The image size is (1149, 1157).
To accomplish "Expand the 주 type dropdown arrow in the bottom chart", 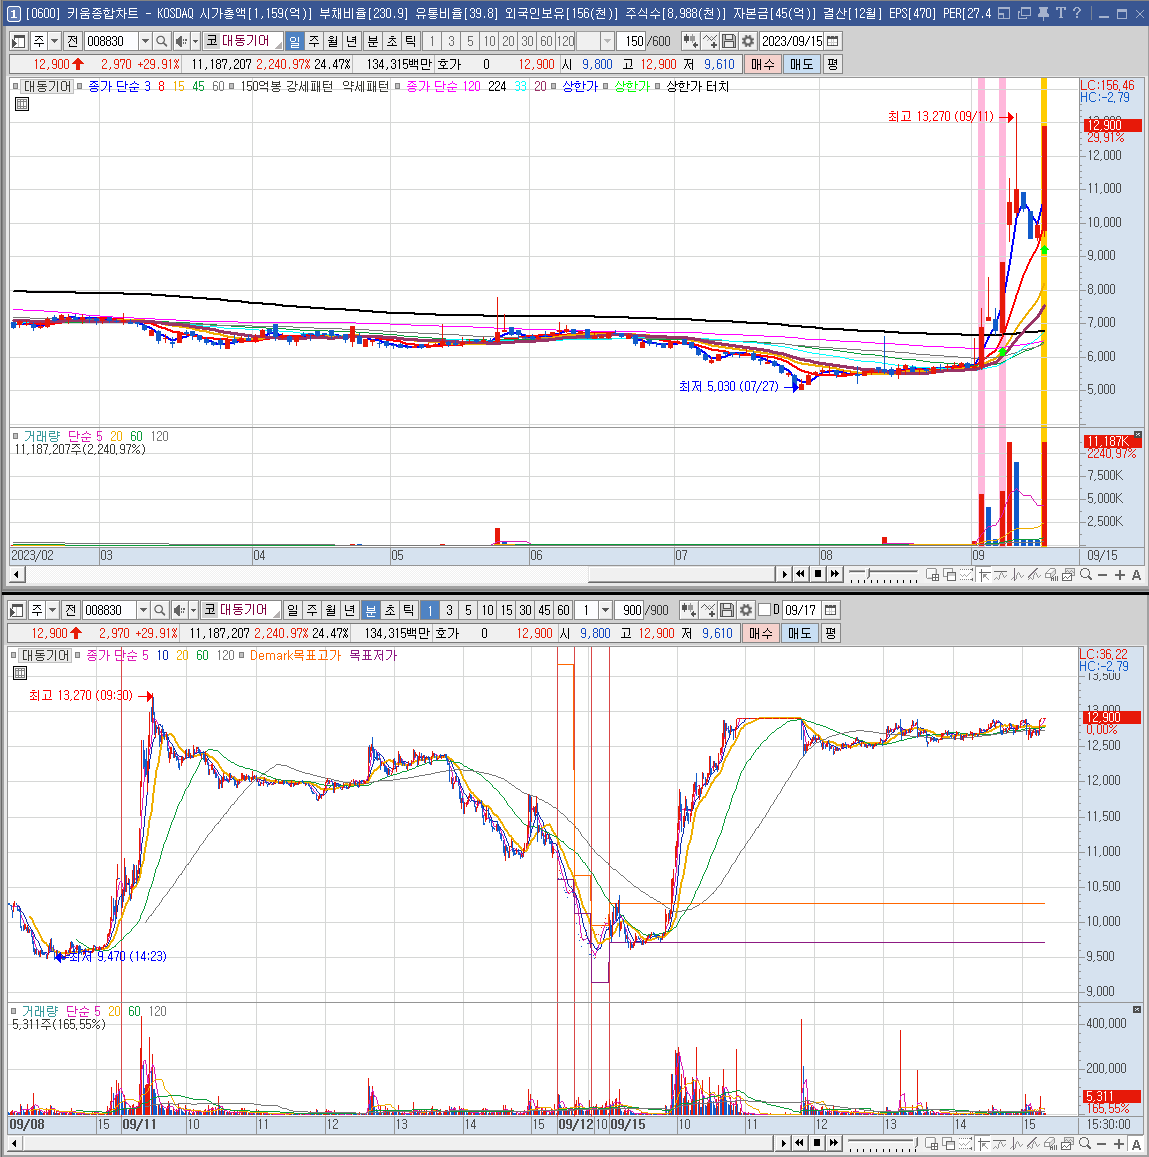I will coord(52,610).
